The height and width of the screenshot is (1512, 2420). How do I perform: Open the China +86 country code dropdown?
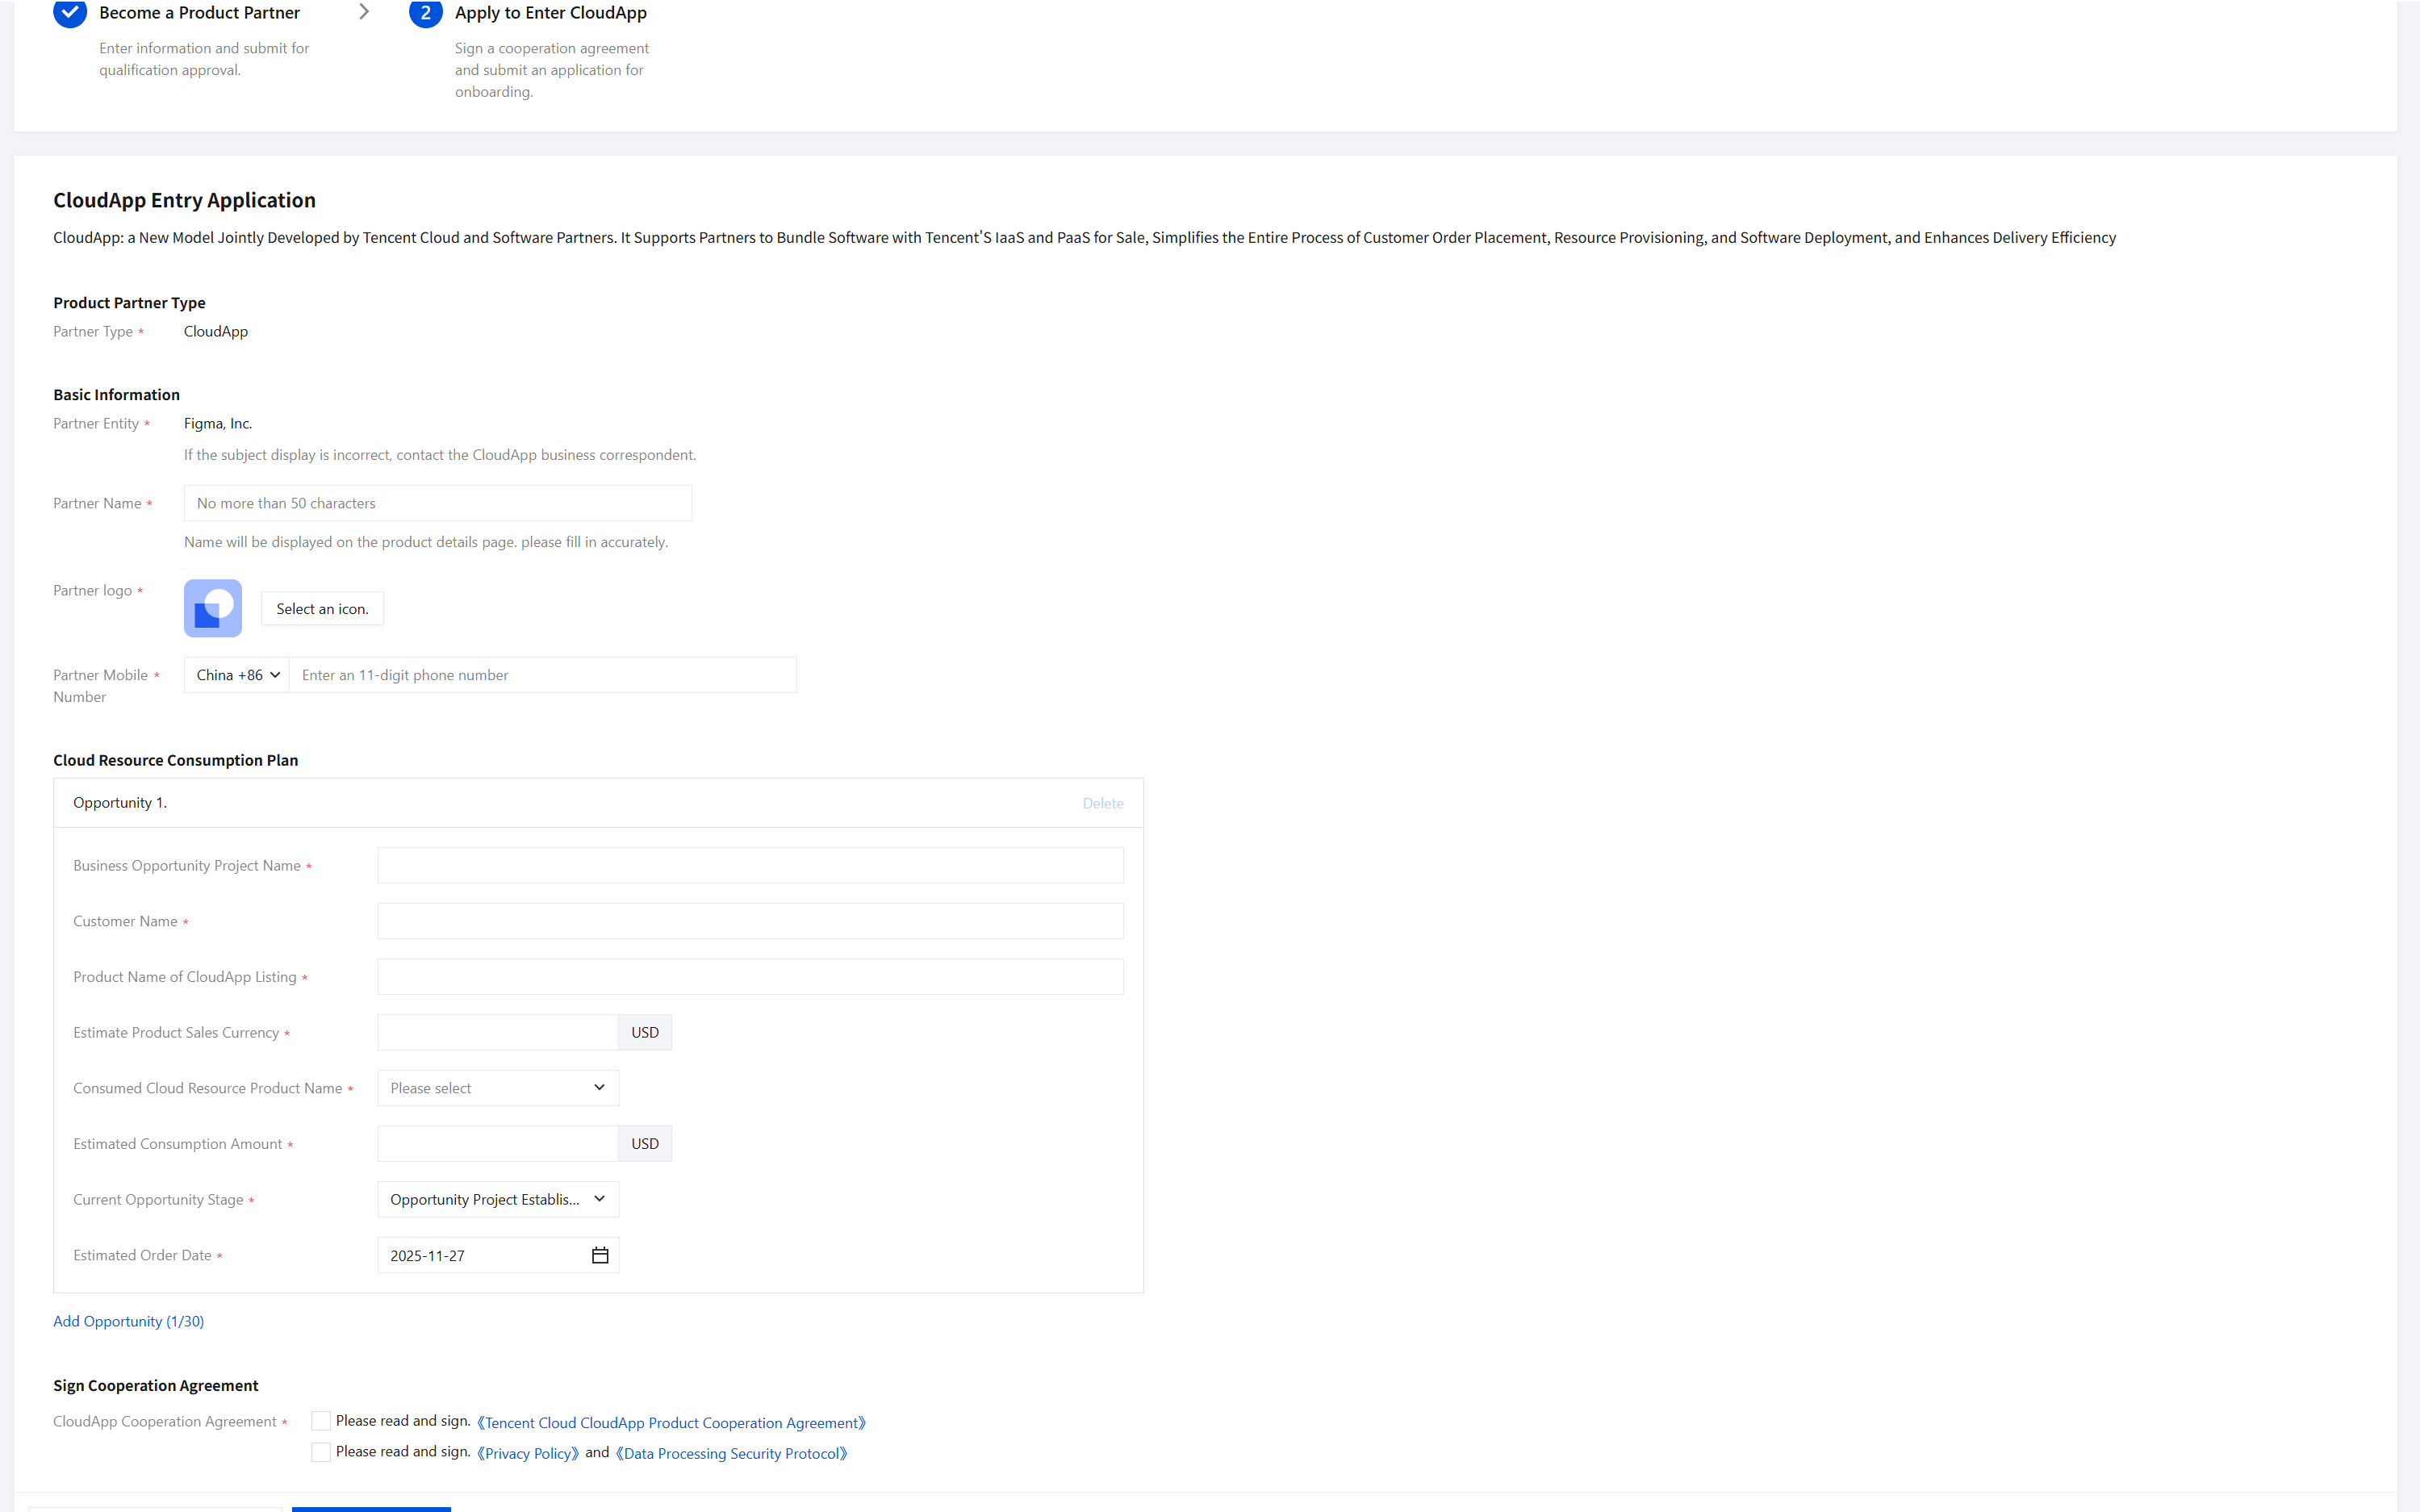[x=237, y=675]
